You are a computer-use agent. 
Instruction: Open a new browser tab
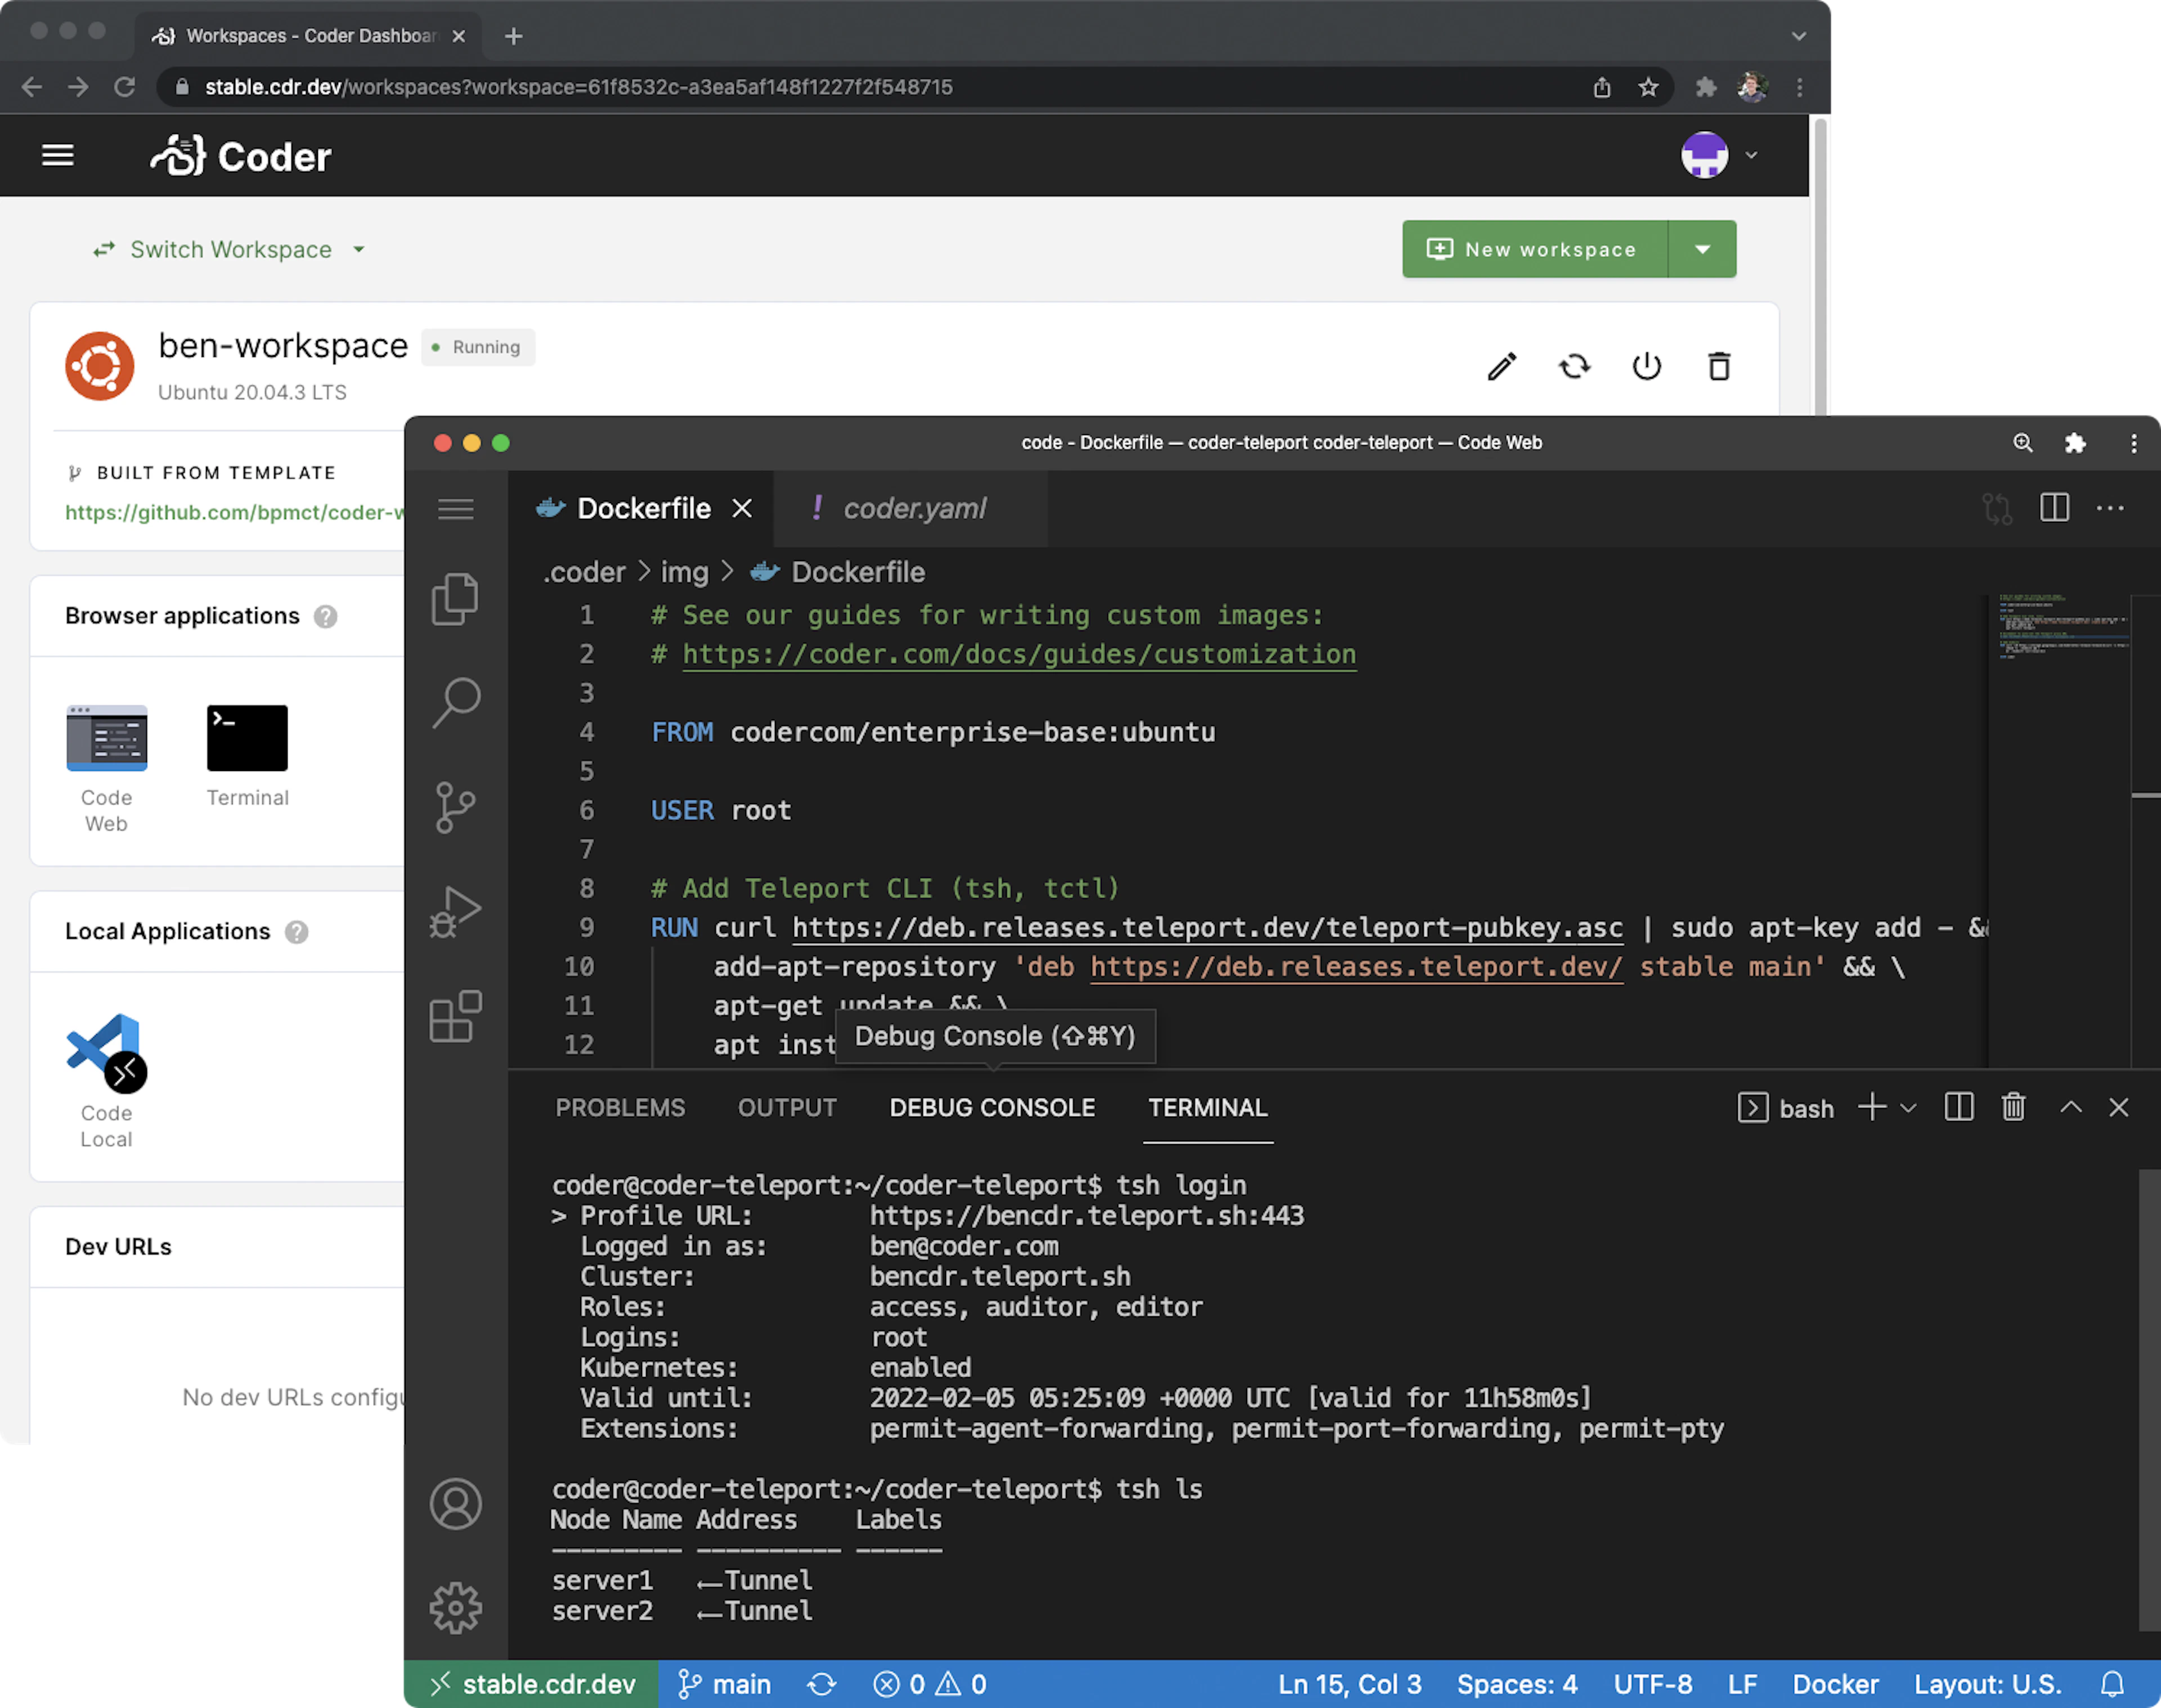click(514, 36)
